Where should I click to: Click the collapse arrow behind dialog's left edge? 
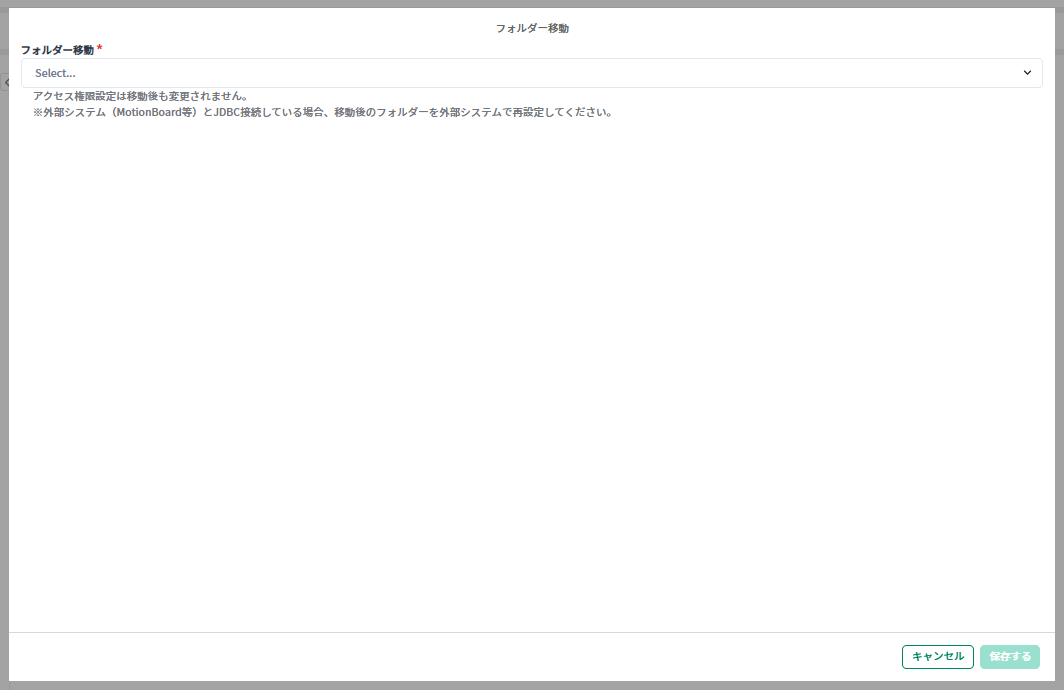6,83
